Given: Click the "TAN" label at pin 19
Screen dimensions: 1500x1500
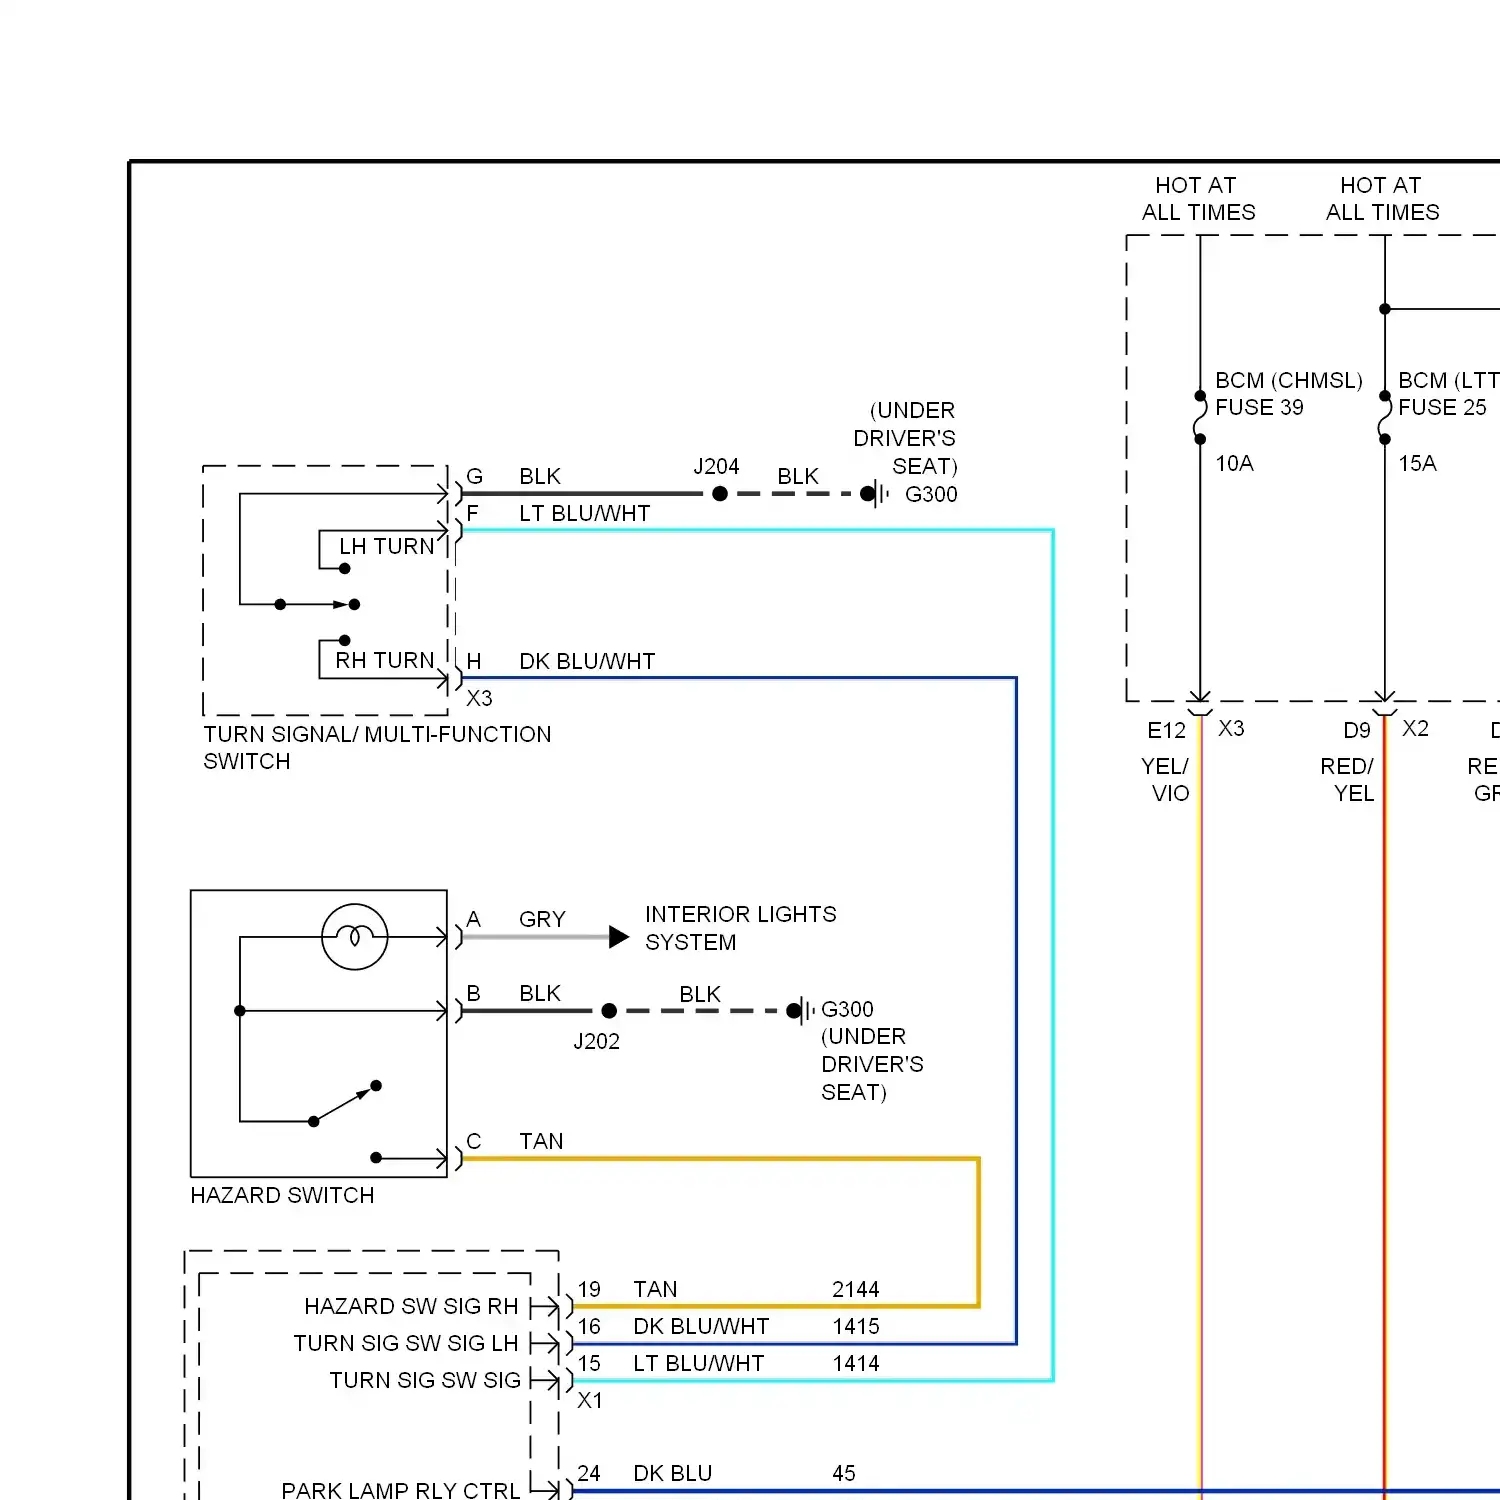Looking at the screenshot, I should 655,1289.
